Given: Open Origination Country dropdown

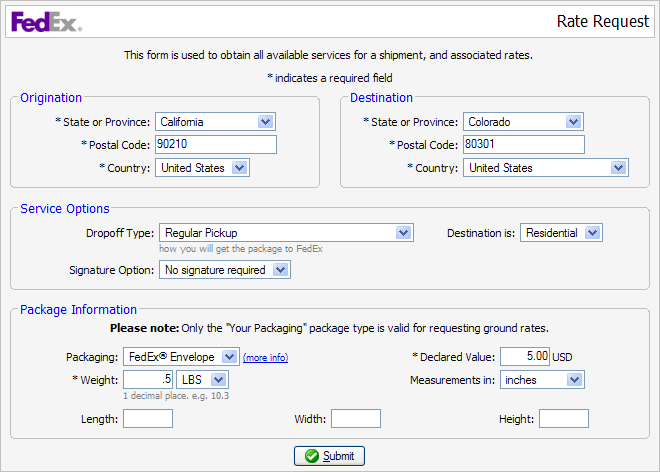Looking at the screenshot, I should coord(202,168).
